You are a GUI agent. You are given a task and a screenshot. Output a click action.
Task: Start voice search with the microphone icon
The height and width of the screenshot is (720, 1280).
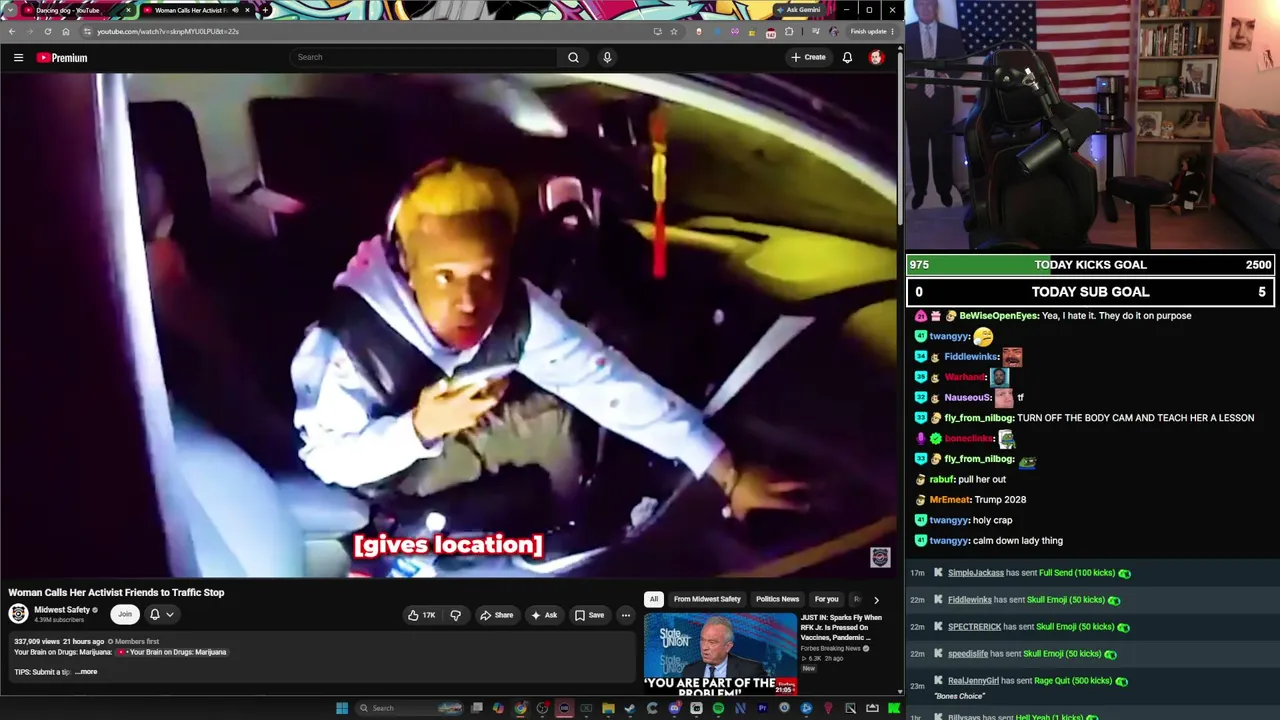coord(607,57)
